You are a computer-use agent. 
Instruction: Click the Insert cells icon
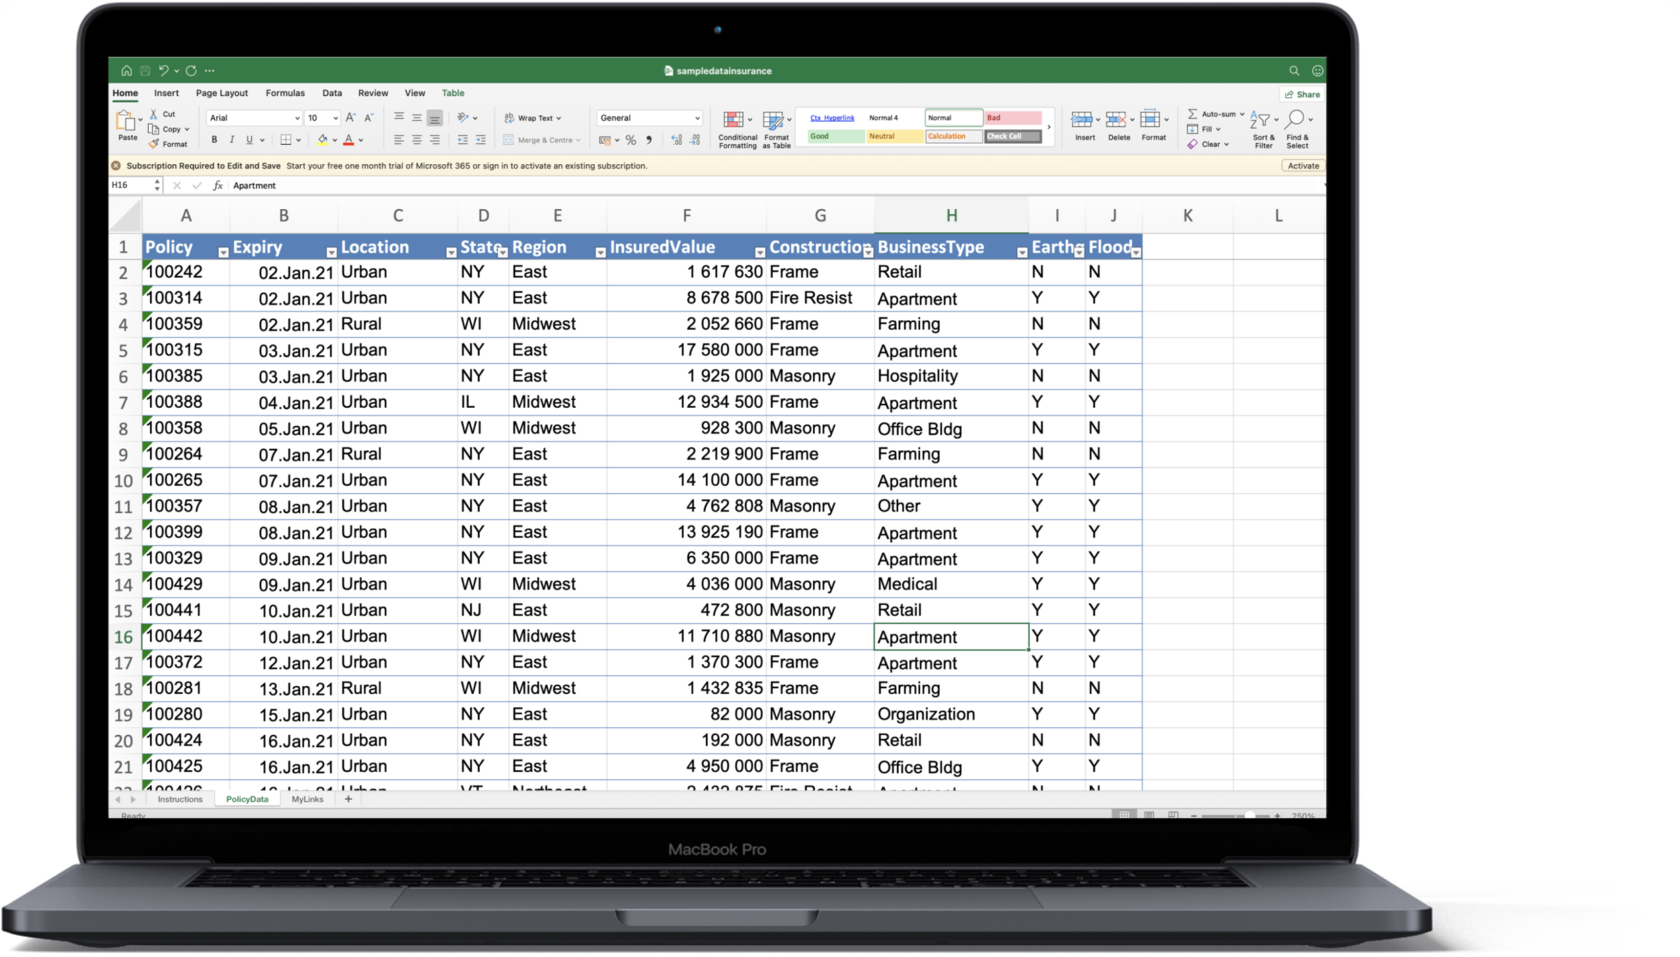(1081, 120)
